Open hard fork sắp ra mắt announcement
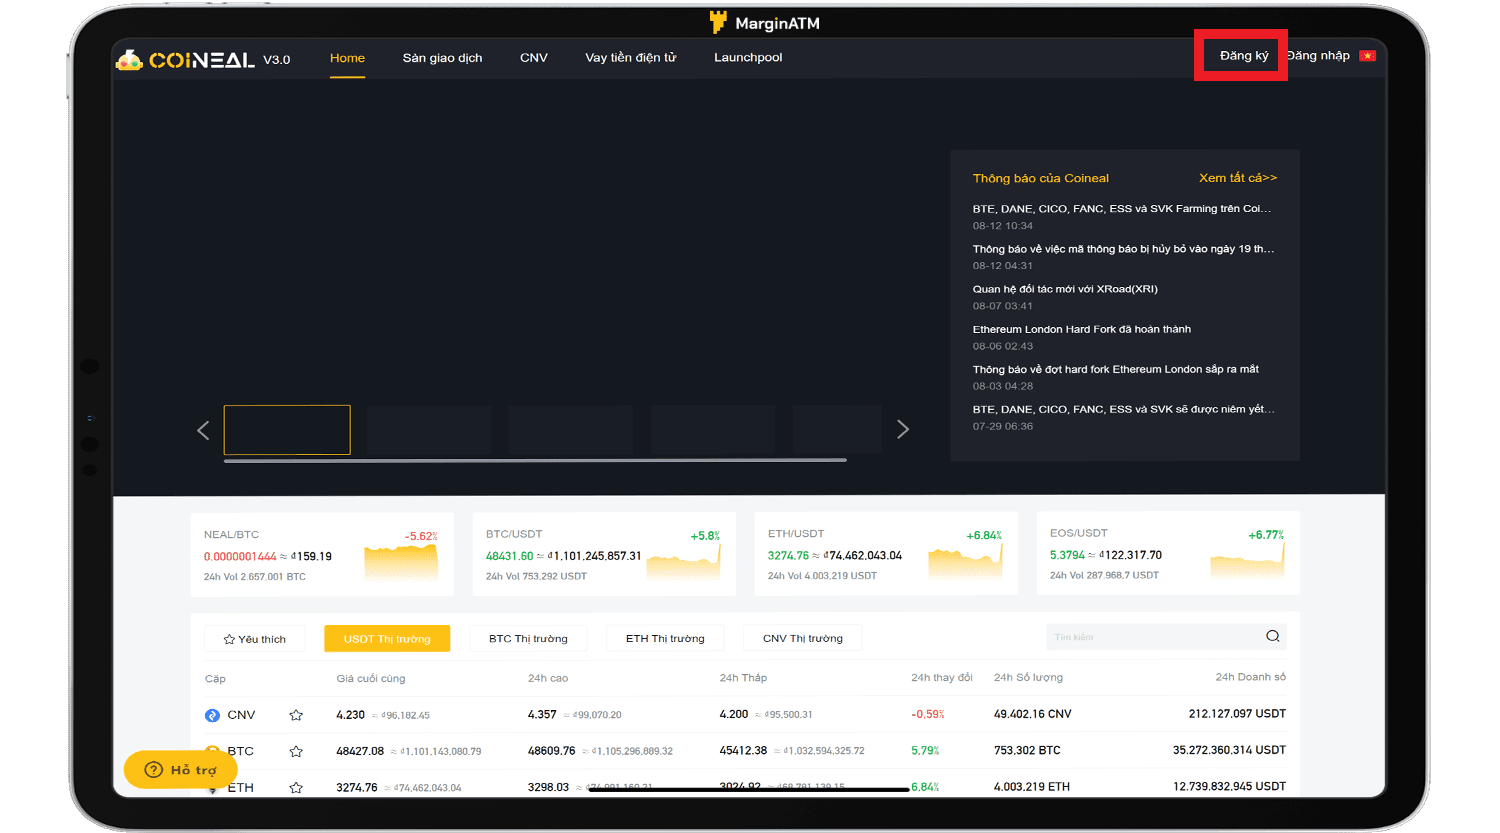Screen dimensions: 1500x833 [x=1116, y=369]
